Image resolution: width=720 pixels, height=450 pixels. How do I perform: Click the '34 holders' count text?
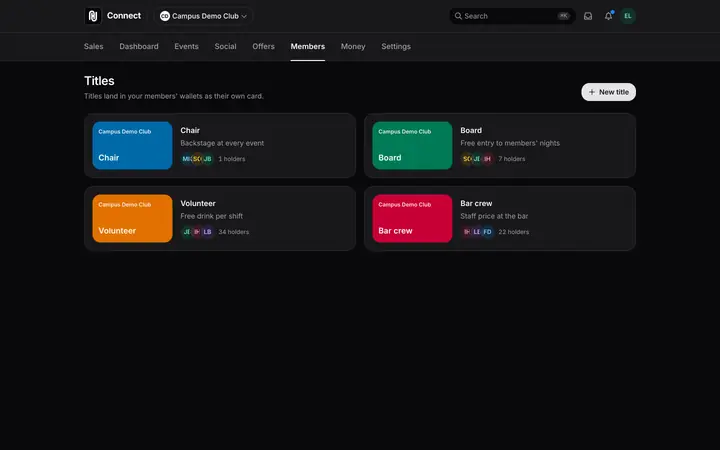click(x=234, y=232)
